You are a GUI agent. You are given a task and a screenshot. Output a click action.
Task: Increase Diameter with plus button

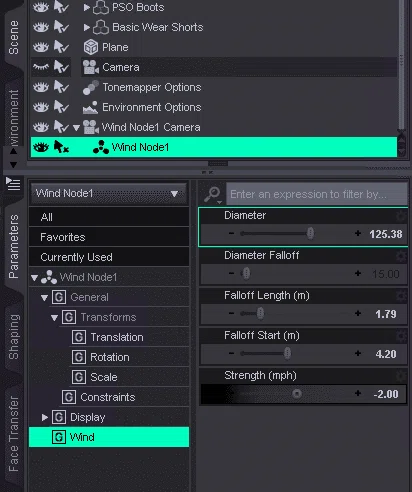[x=358, y=233]
